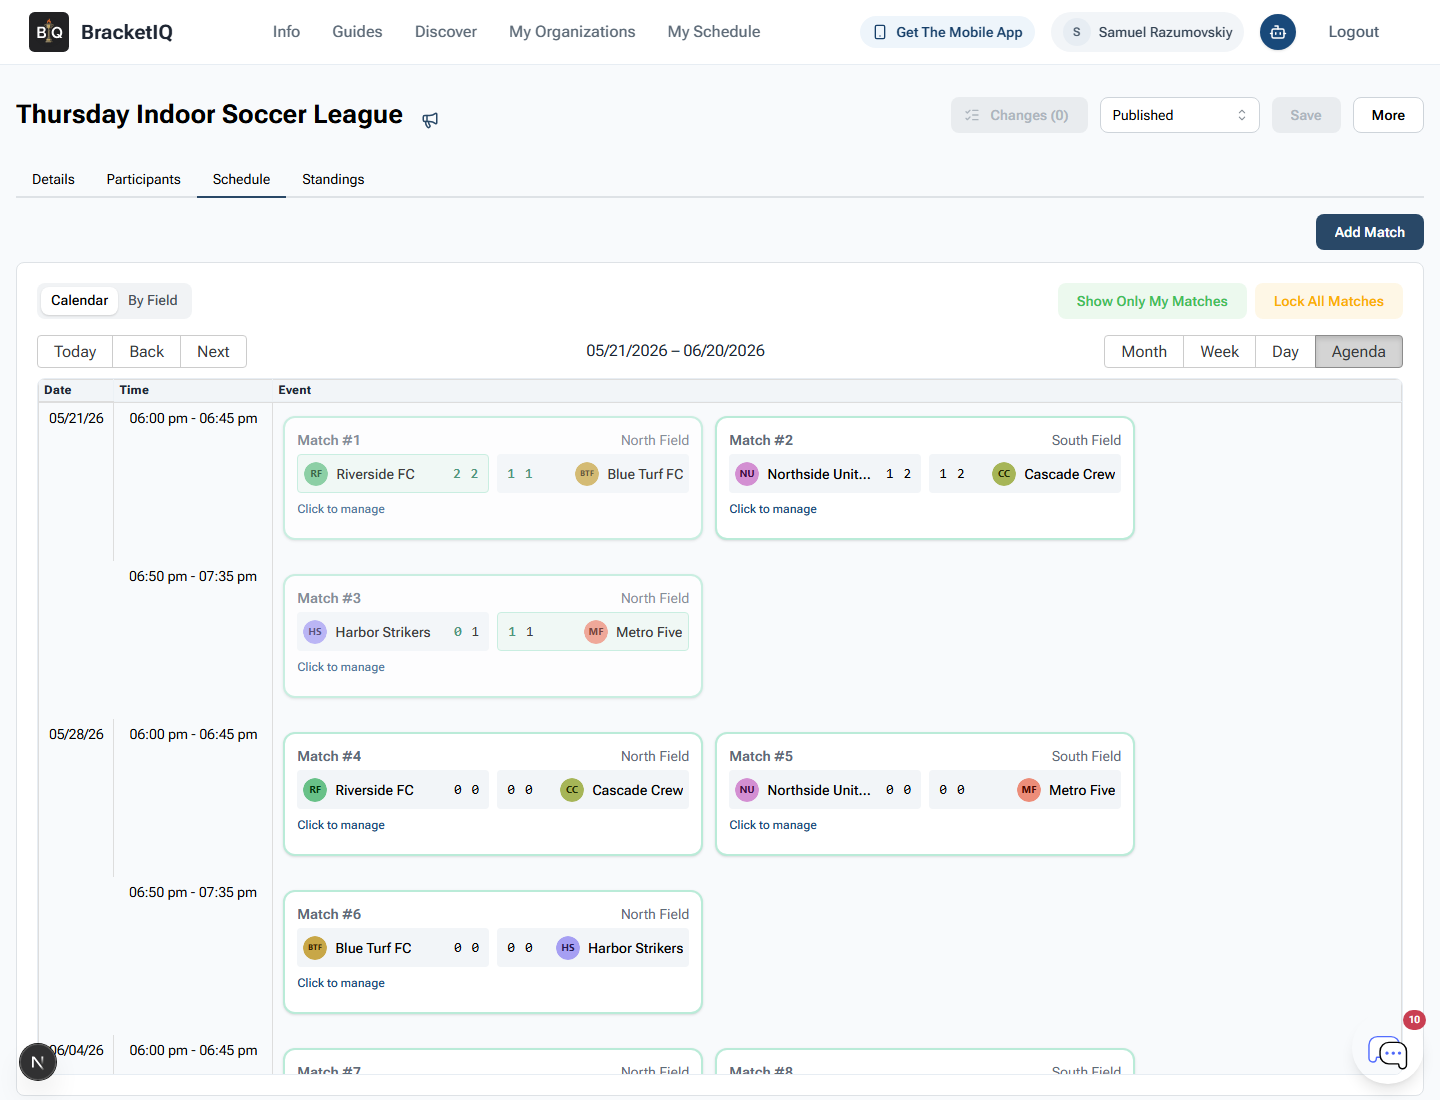Click the Northside United avatar in Match #2
The image size is (1440, 1100).
point(747,474)
